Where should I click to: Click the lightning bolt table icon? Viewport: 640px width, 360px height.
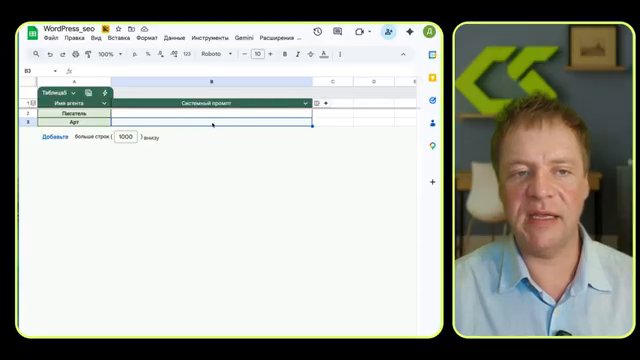coord(105,93)
